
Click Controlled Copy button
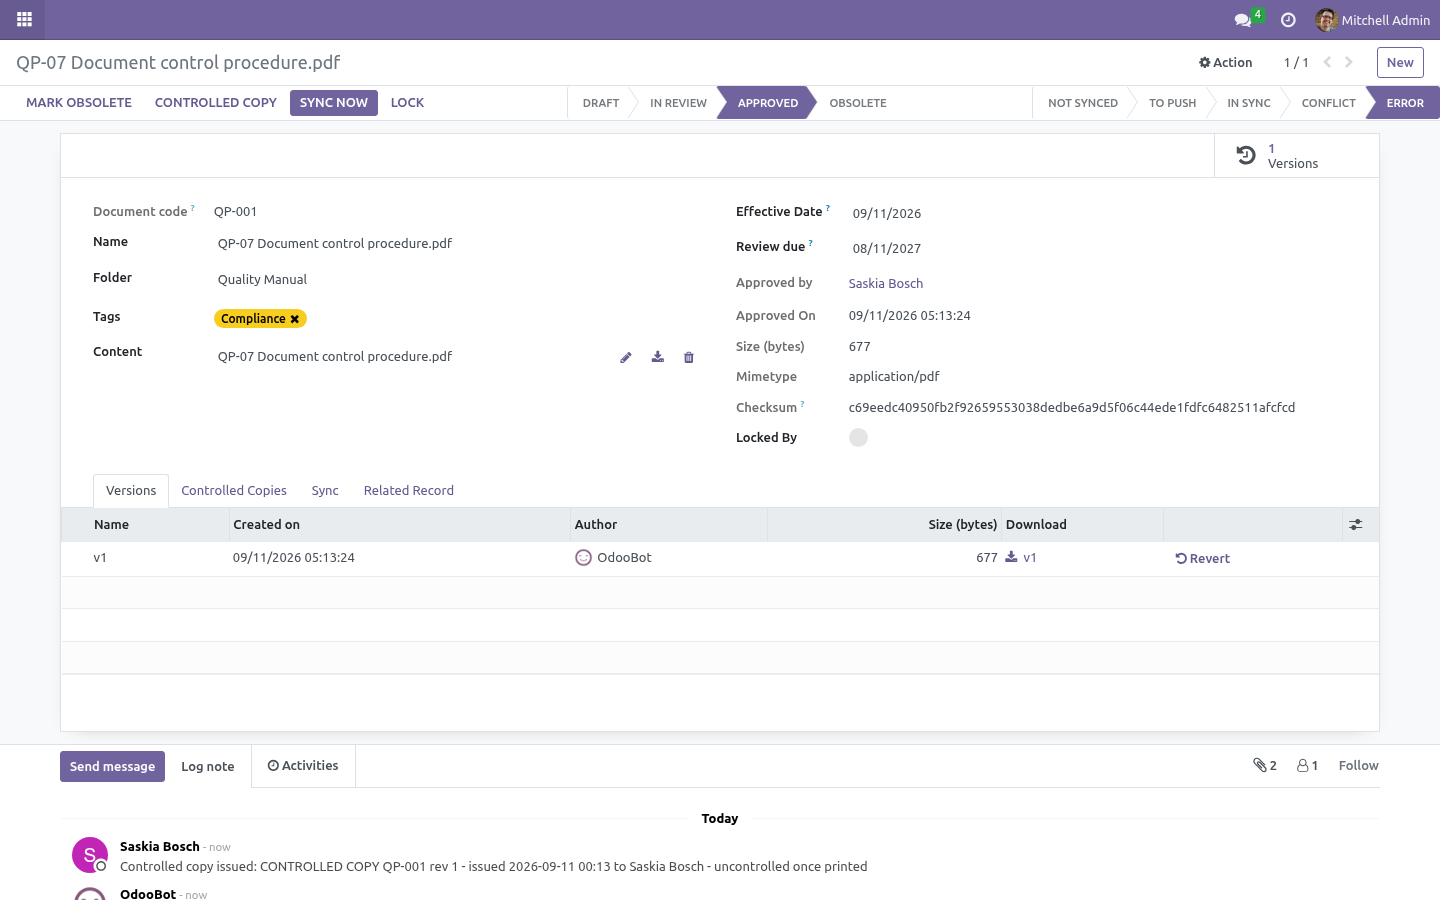216,103
